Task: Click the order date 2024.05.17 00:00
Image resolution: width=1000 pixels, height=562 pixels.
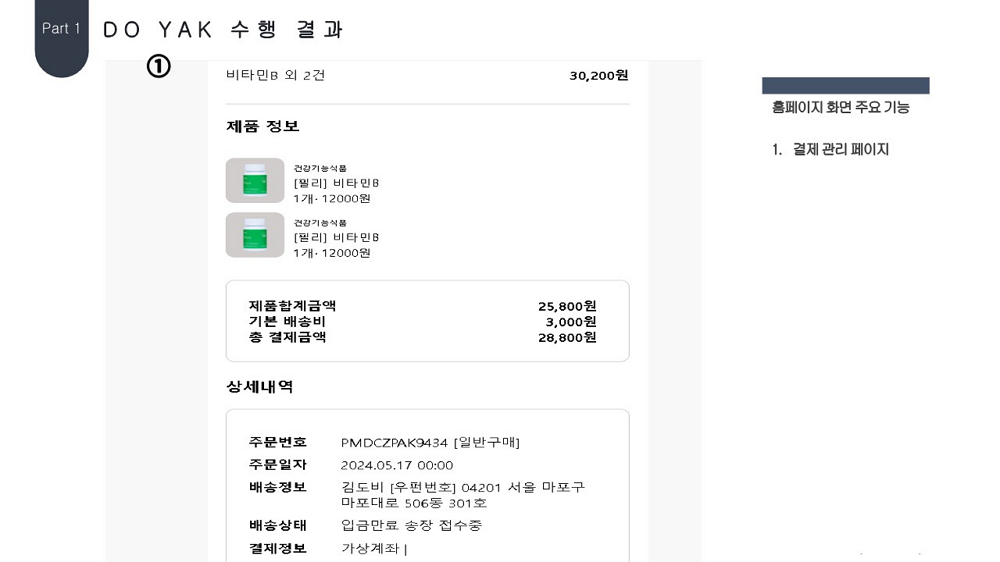Action: tap(397, 465)
